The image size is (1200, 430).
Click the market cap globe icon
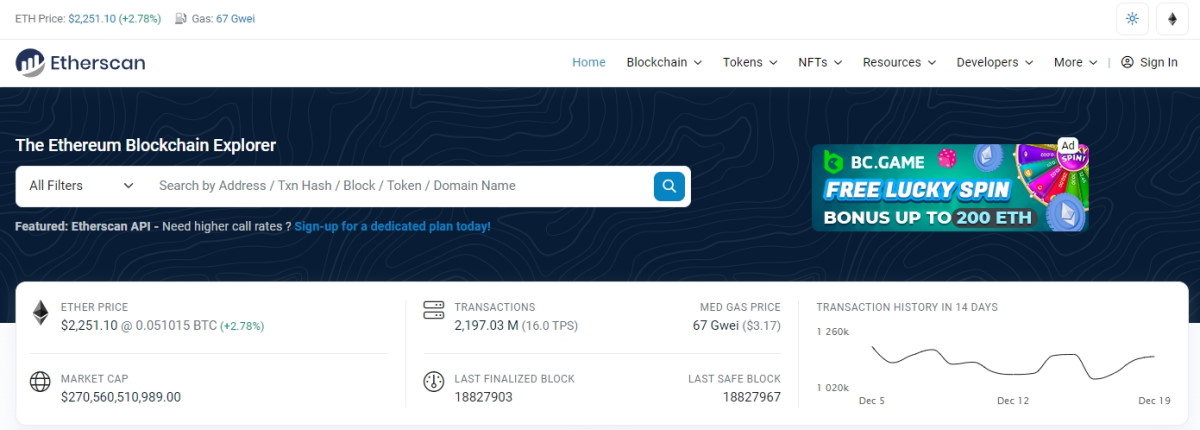coord(41,382)
